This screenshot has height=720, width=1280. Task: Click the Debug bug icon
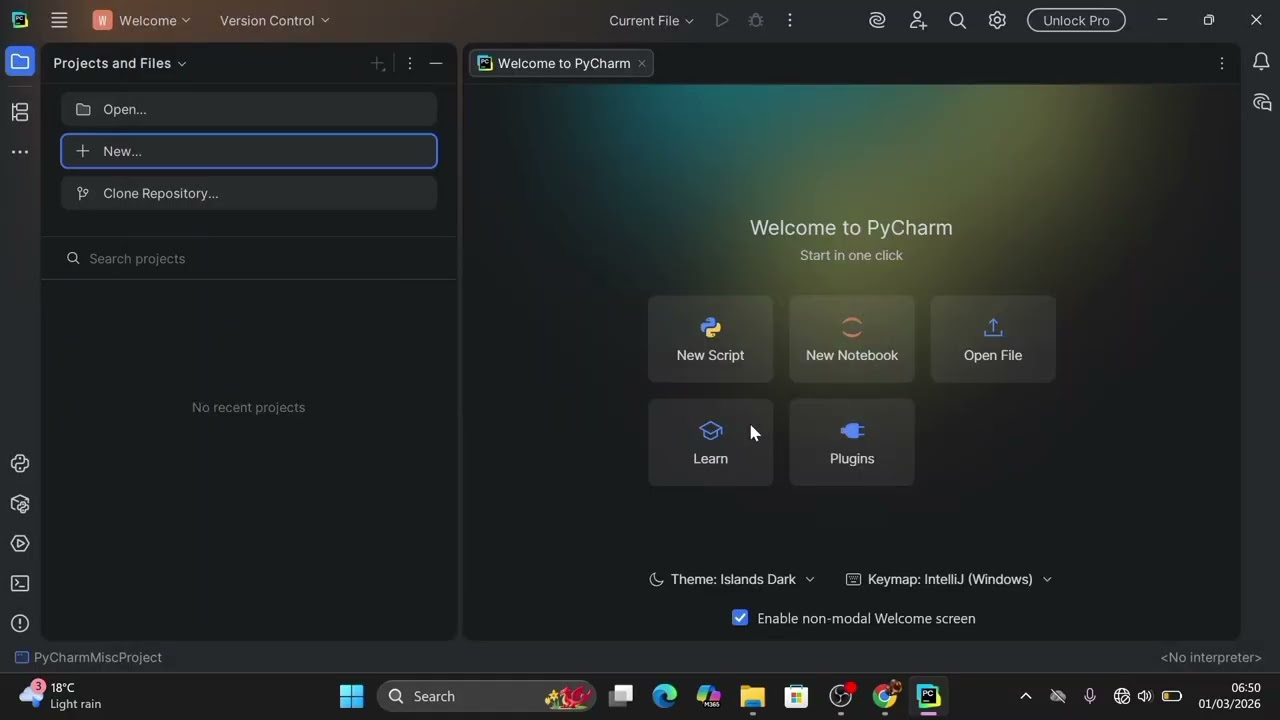coord(756,20)
